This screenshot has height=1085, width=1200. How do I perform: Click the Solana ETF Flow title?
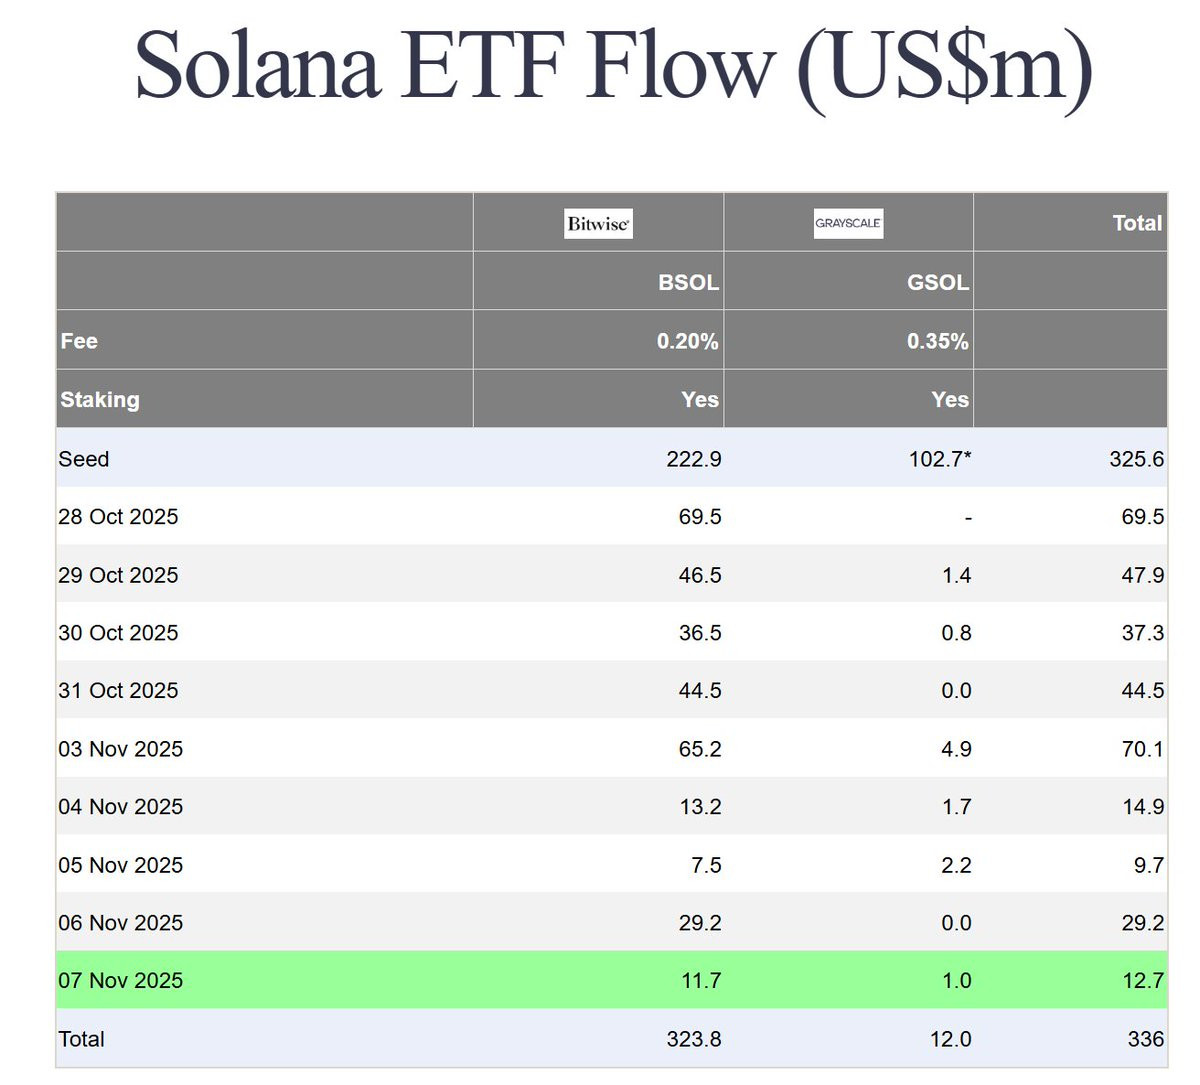point(614,66)
